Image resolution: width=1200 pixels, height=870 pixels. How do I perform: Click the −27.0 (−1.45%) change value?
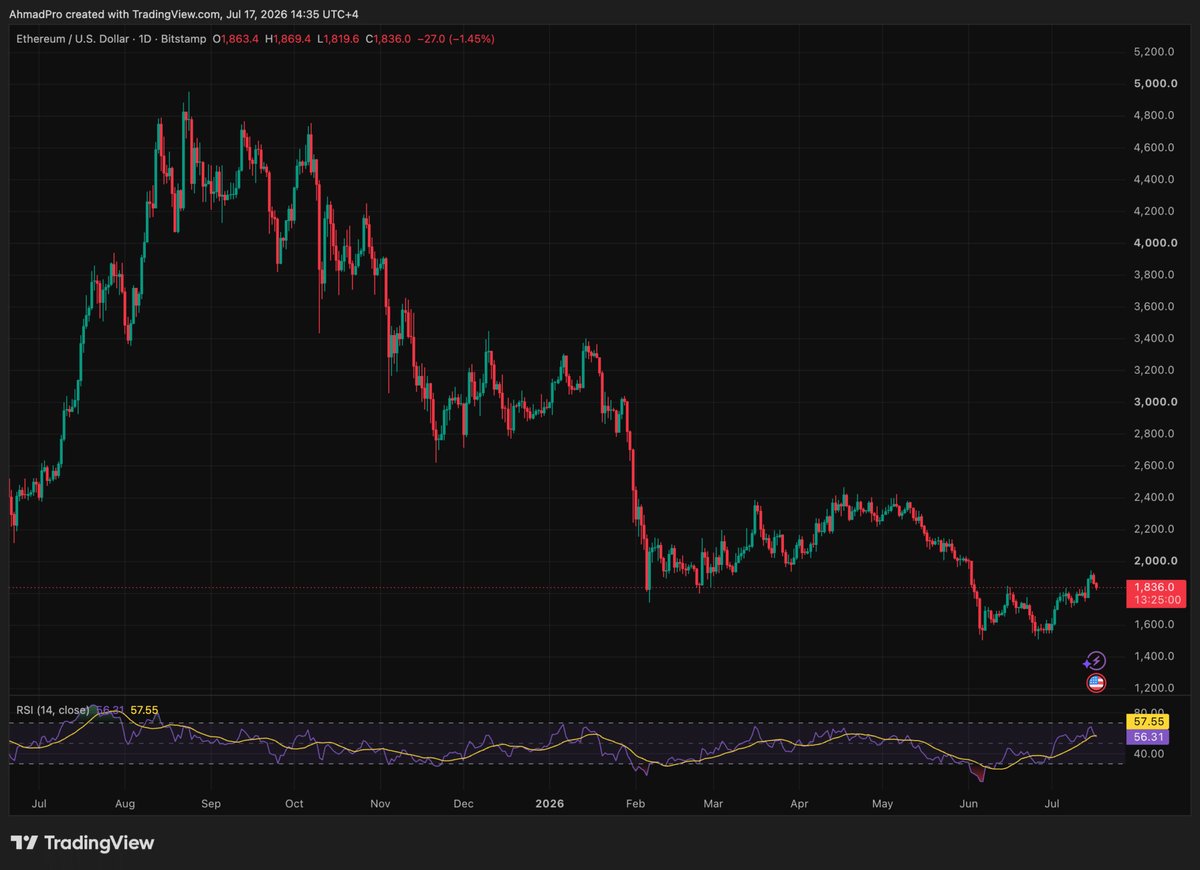(x=458, y=38)
